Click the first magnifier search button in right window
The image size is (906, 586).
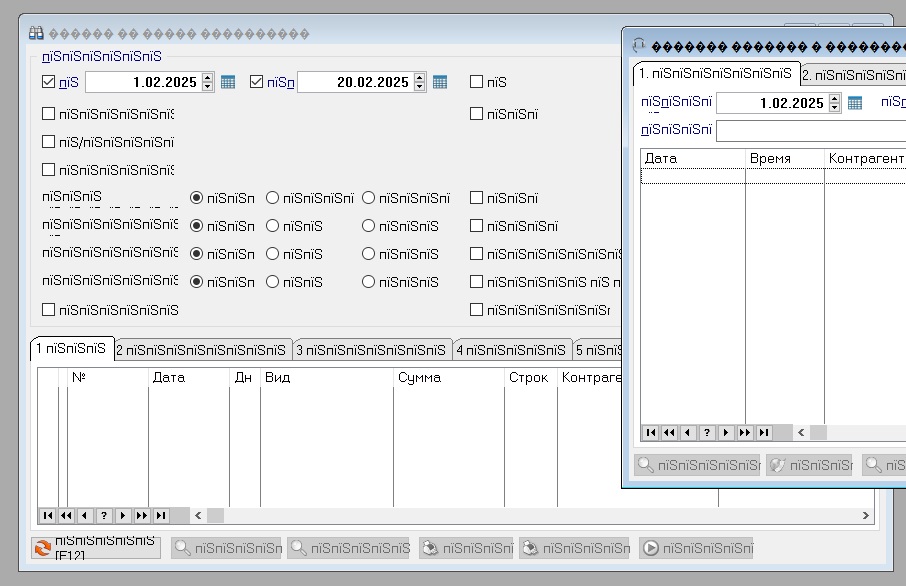pos(698,465)
